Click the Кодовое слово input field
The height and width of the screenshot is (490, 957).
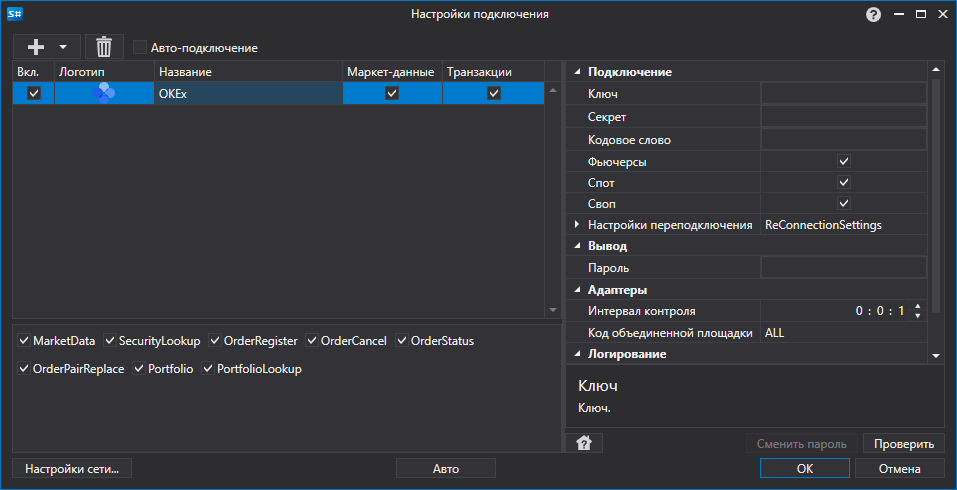click(843, 140)
